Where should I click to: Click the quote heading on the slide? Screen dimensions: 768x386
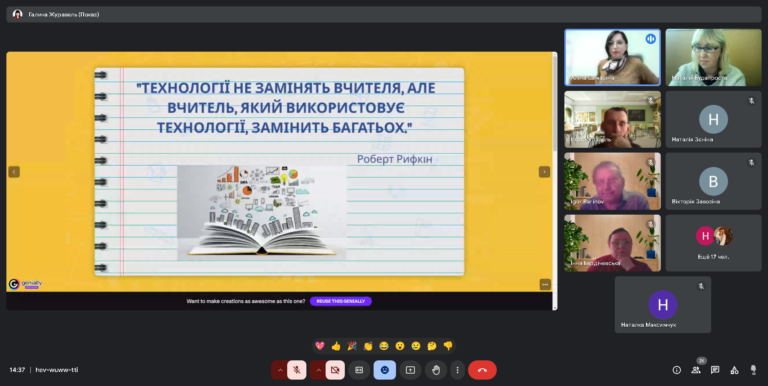[x=286, y=108]
